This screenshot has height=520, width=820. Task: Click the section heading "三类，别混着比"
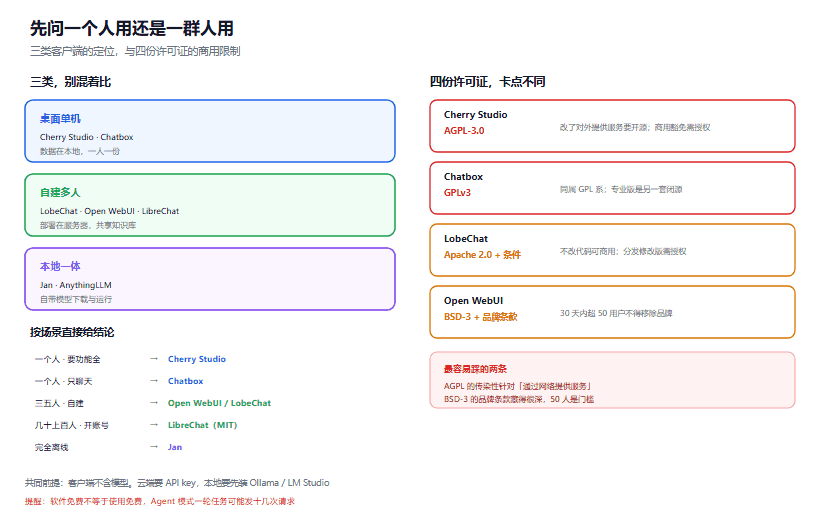[x=71, y=82]
